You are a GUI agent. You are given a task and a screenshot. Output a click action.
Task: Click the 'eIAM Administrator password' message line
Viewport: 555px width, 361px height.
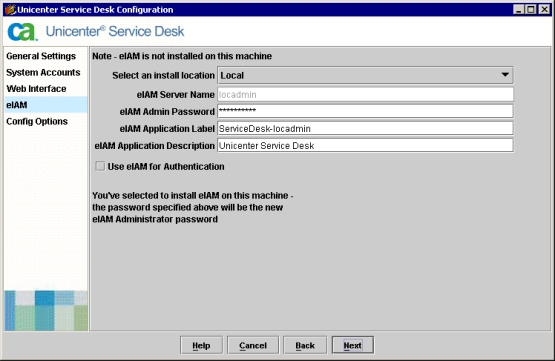tap(155, 219)
